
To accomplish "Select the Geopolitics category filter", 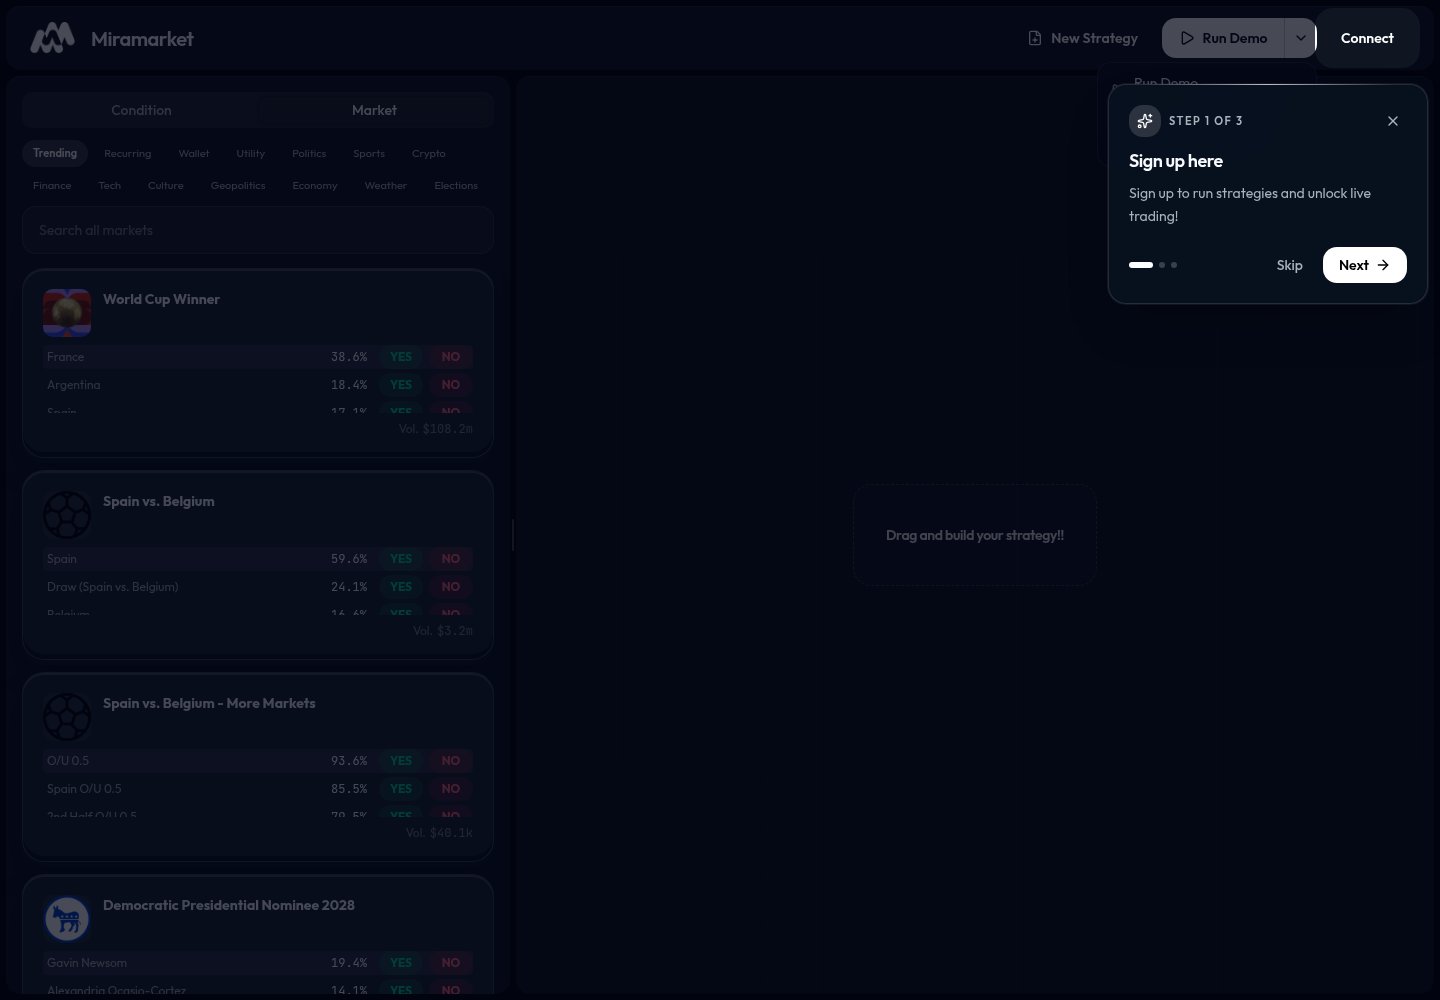I will 238,185.
